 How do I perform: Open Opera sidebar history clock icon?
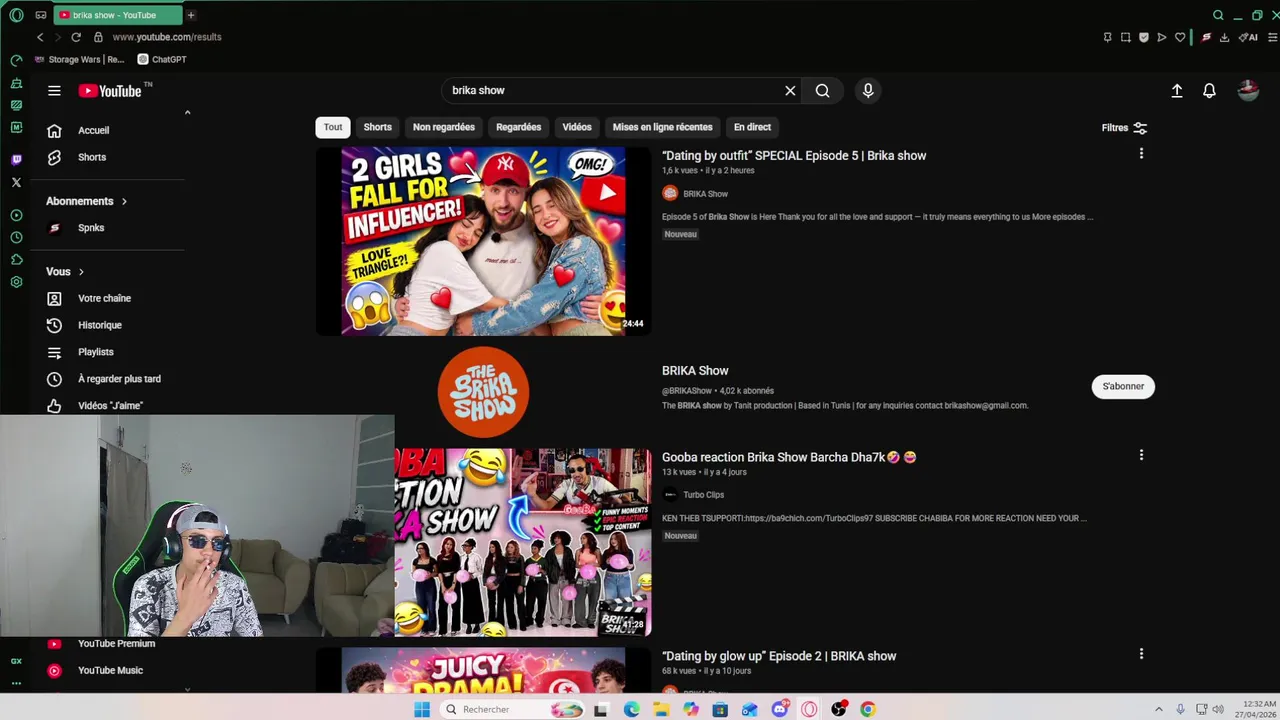(16, 238)
